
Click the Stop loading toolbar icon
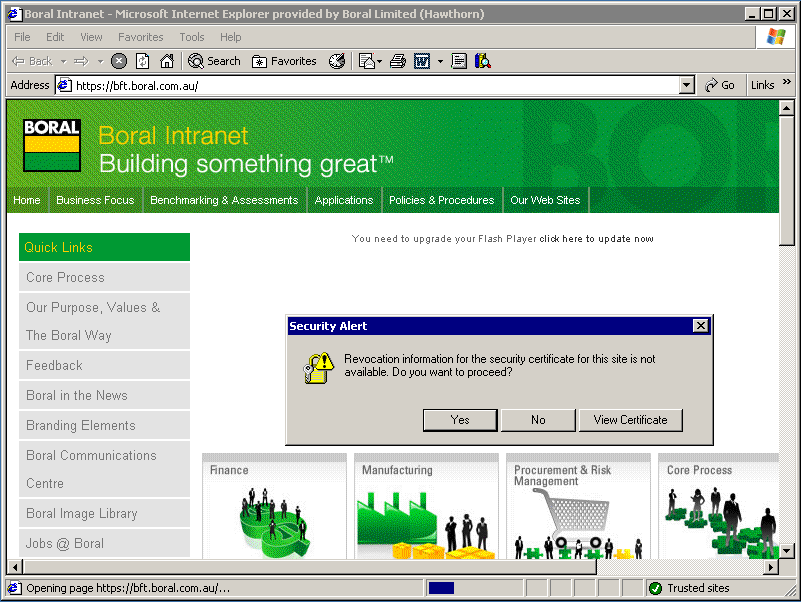(x=119, y=61)
